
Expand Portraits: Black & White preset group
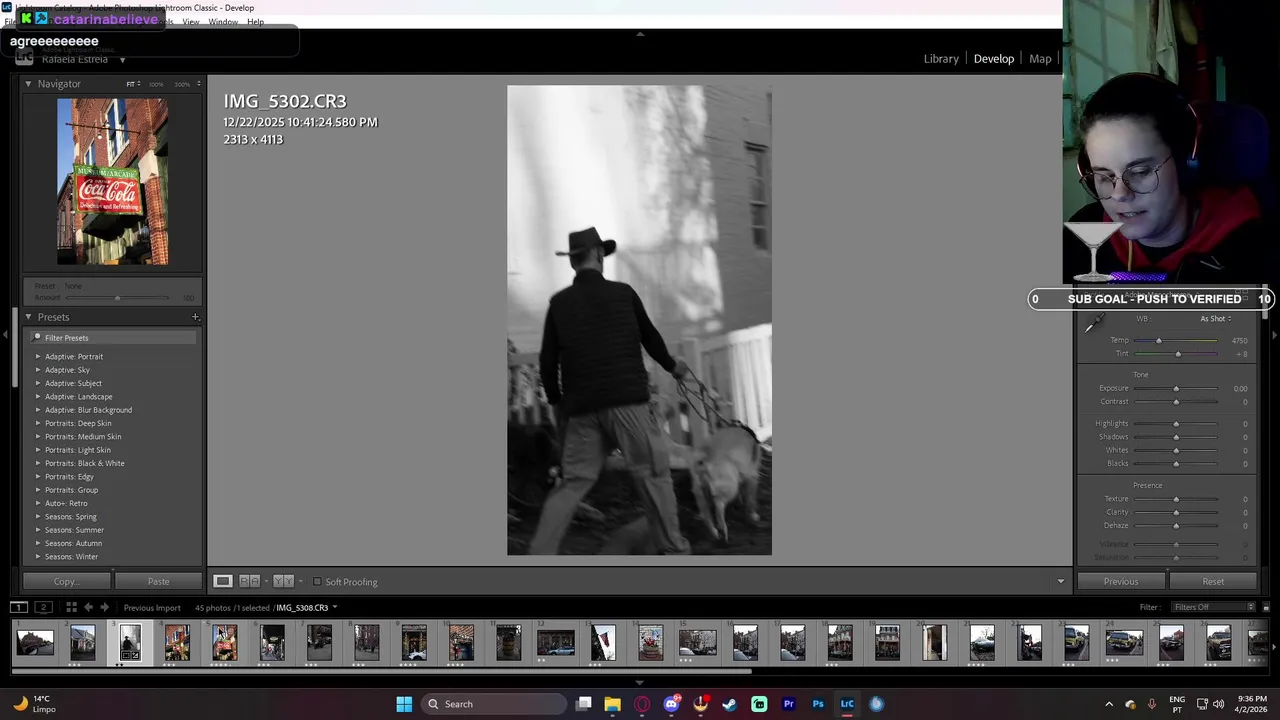pos(38,463)
